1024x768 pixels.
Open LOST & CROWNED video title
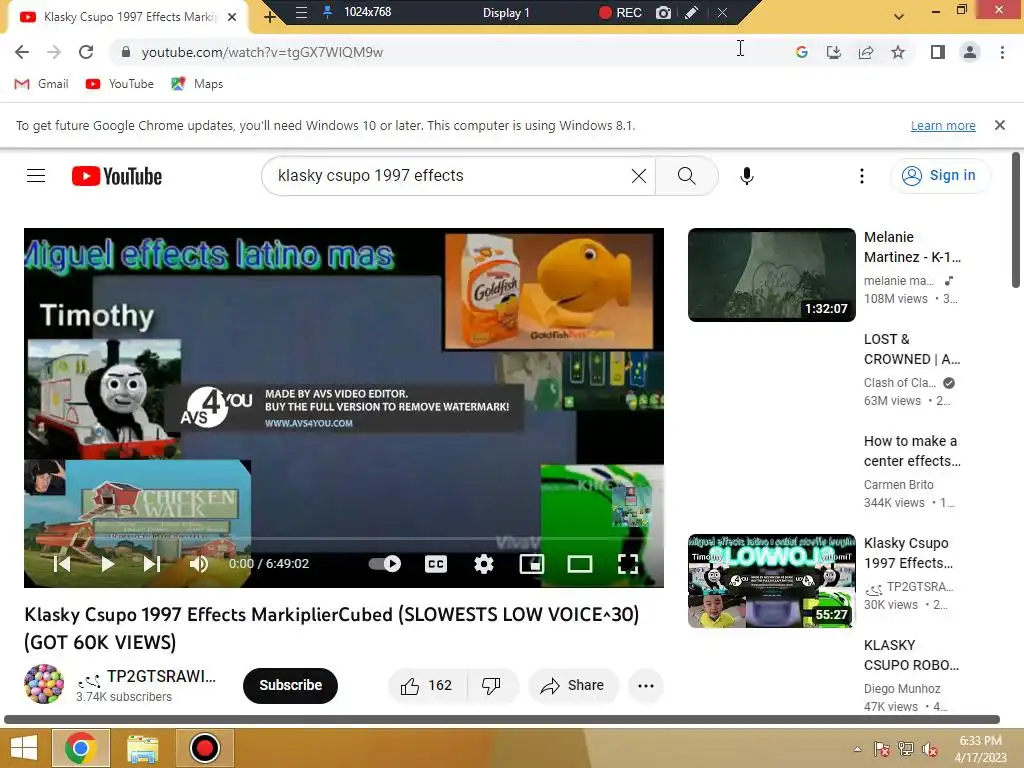click(x=912, y=349)
